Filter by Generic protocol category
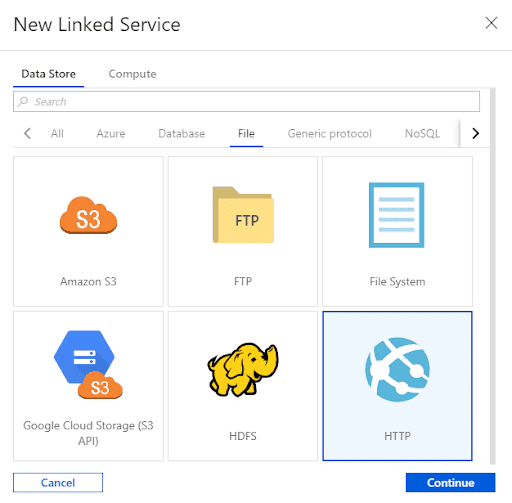The image size is (512, 503). click(329, 134)
